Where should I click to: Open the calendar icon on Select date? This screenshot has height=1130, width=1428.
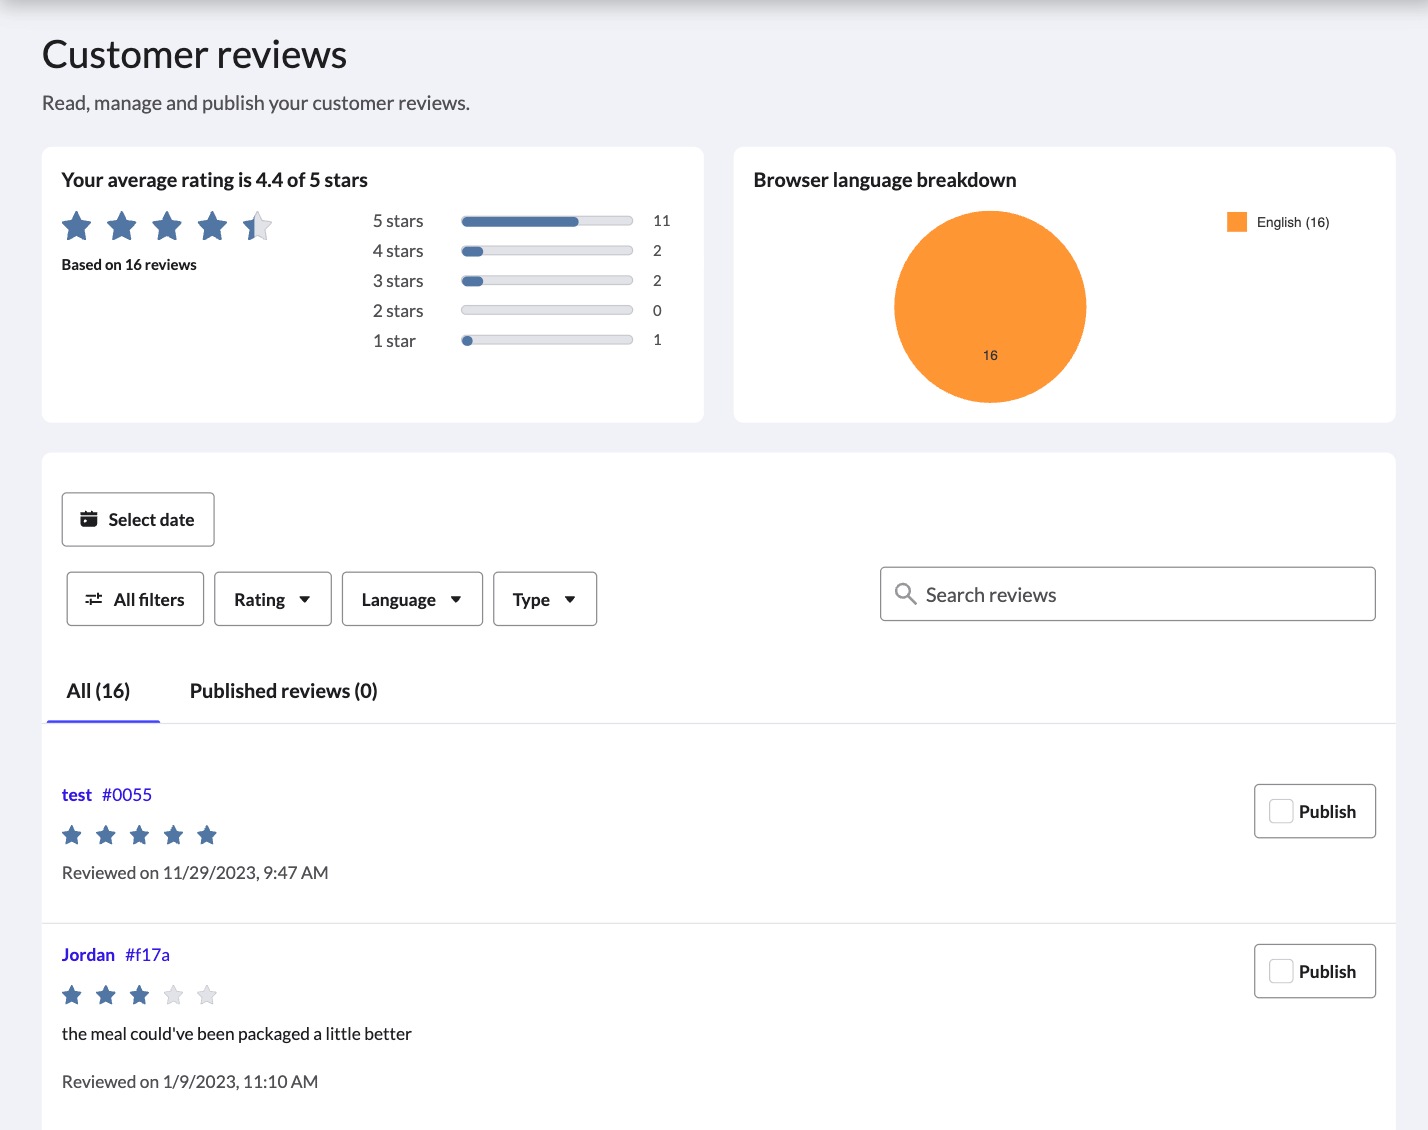89,519
